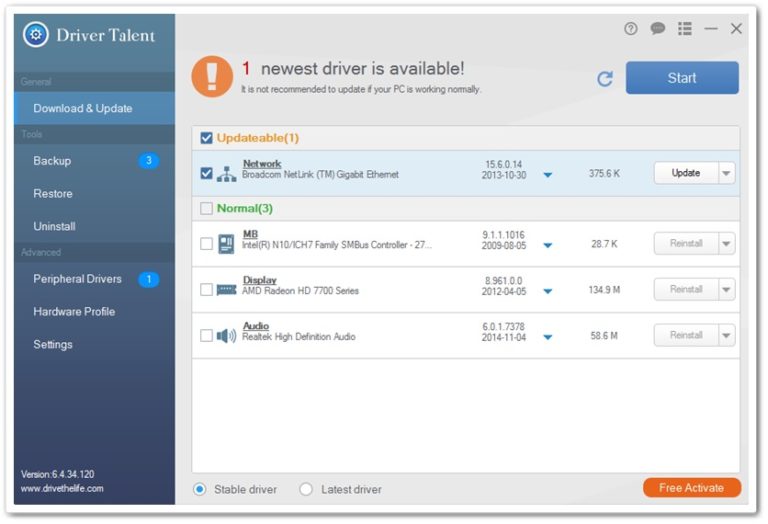Click the Network adapter device icon
The width and height of the screenshot is (768, 524).
coord(226,174)
